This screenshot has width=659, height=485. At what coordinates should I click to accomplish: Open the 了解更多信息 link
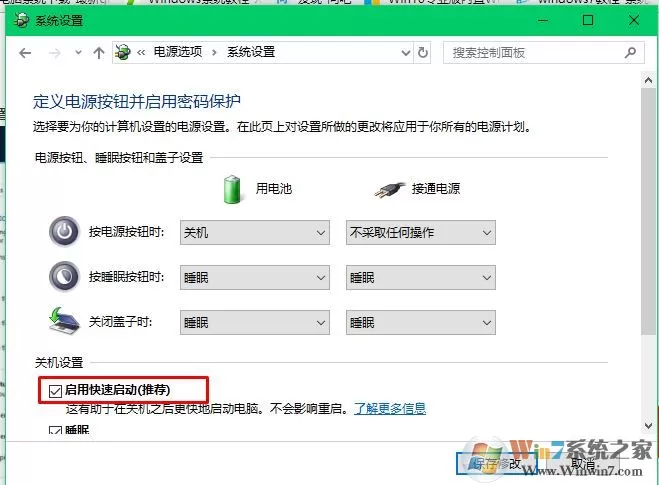tap(390, 409)
